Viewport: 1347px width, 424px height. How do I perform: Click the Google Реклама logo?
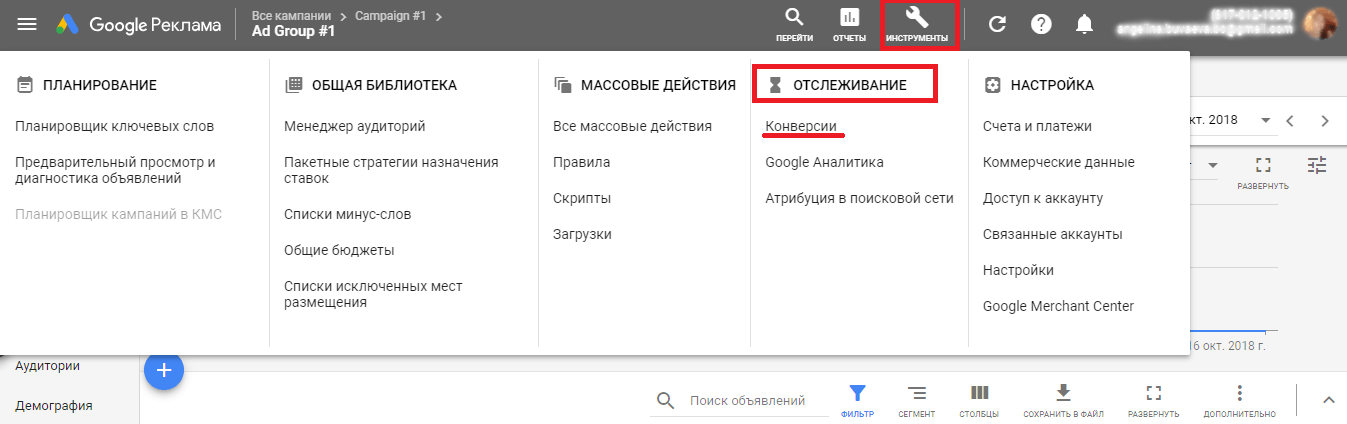point(139,24)
